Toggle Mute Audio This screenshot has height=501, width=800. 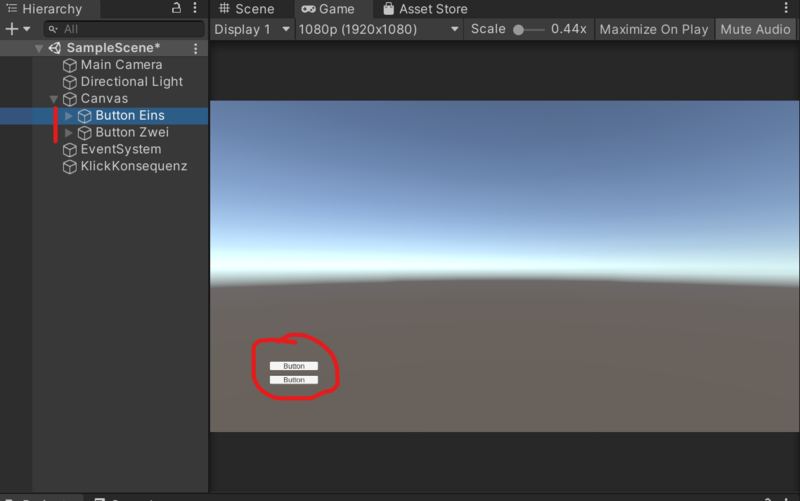click(x=755, y=29)
